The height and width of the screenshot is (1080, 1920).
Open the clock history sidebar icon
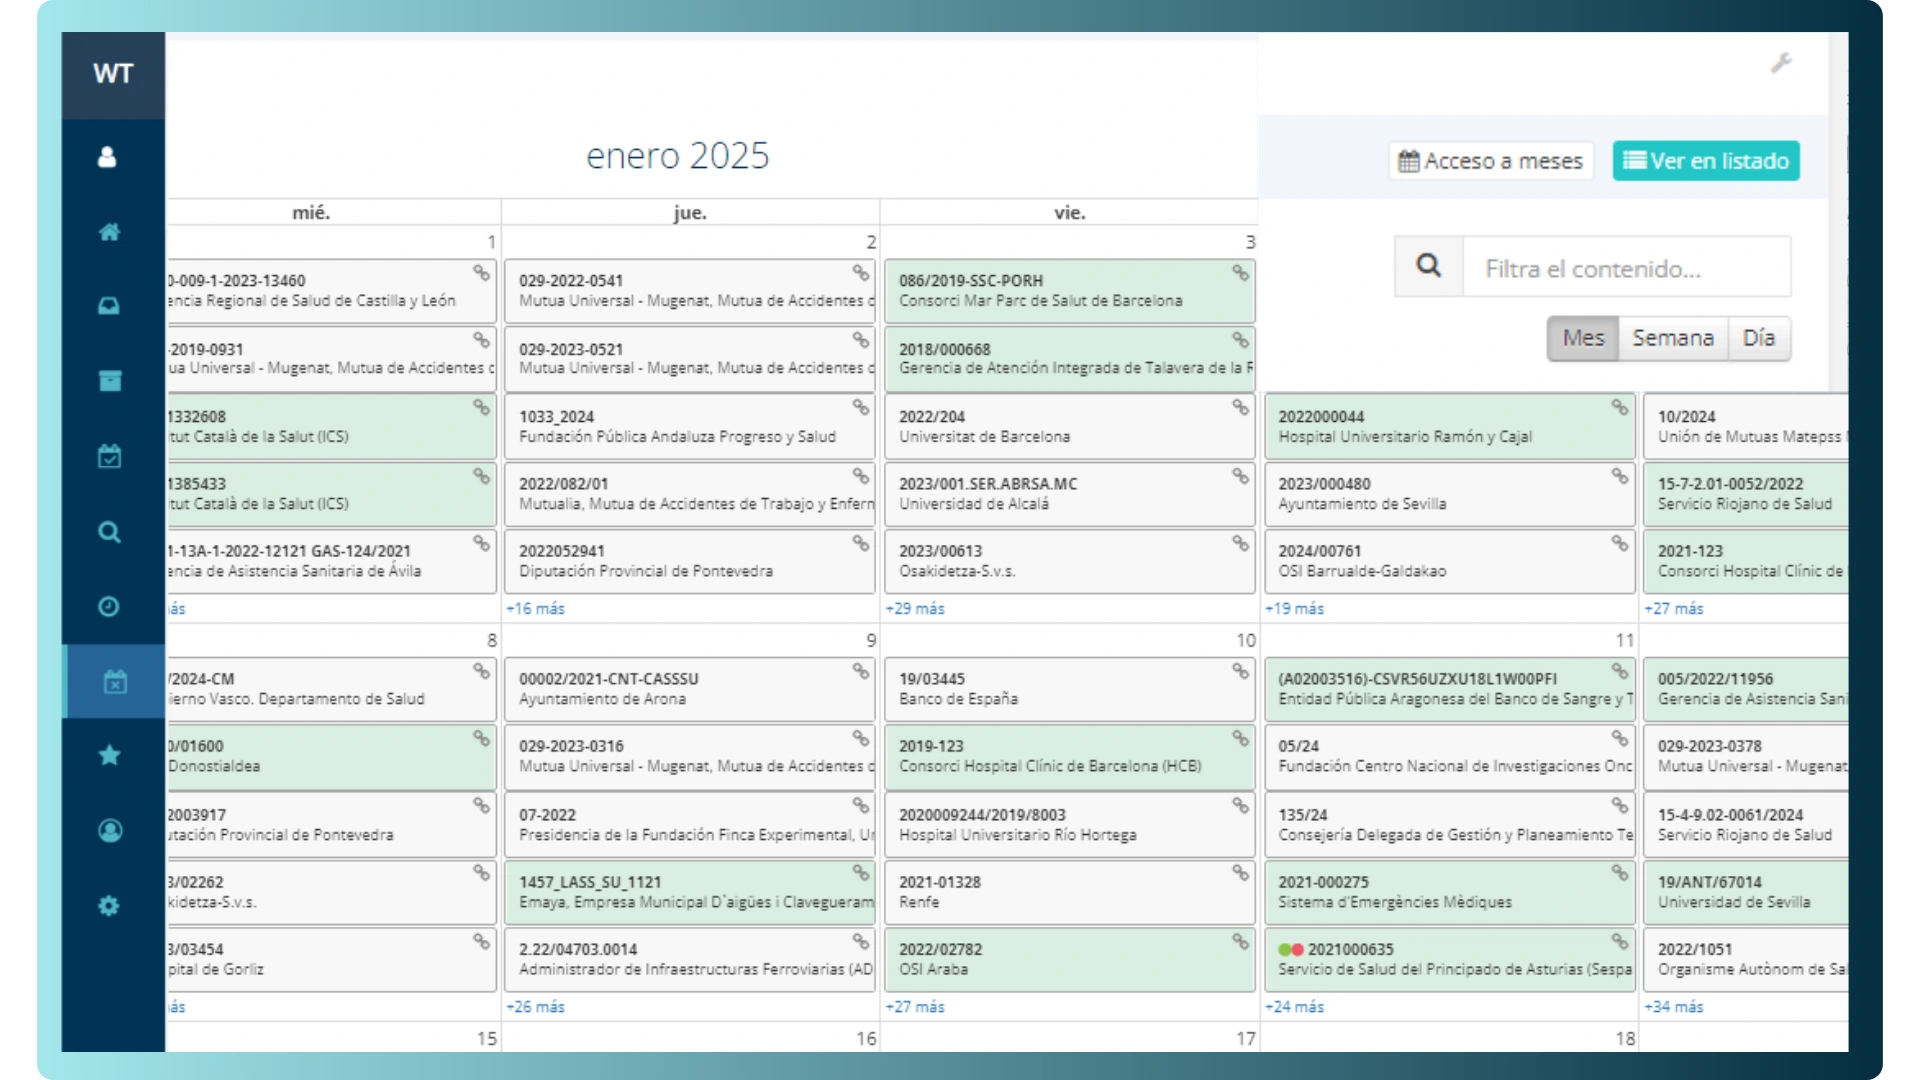[x=109, y=606]
